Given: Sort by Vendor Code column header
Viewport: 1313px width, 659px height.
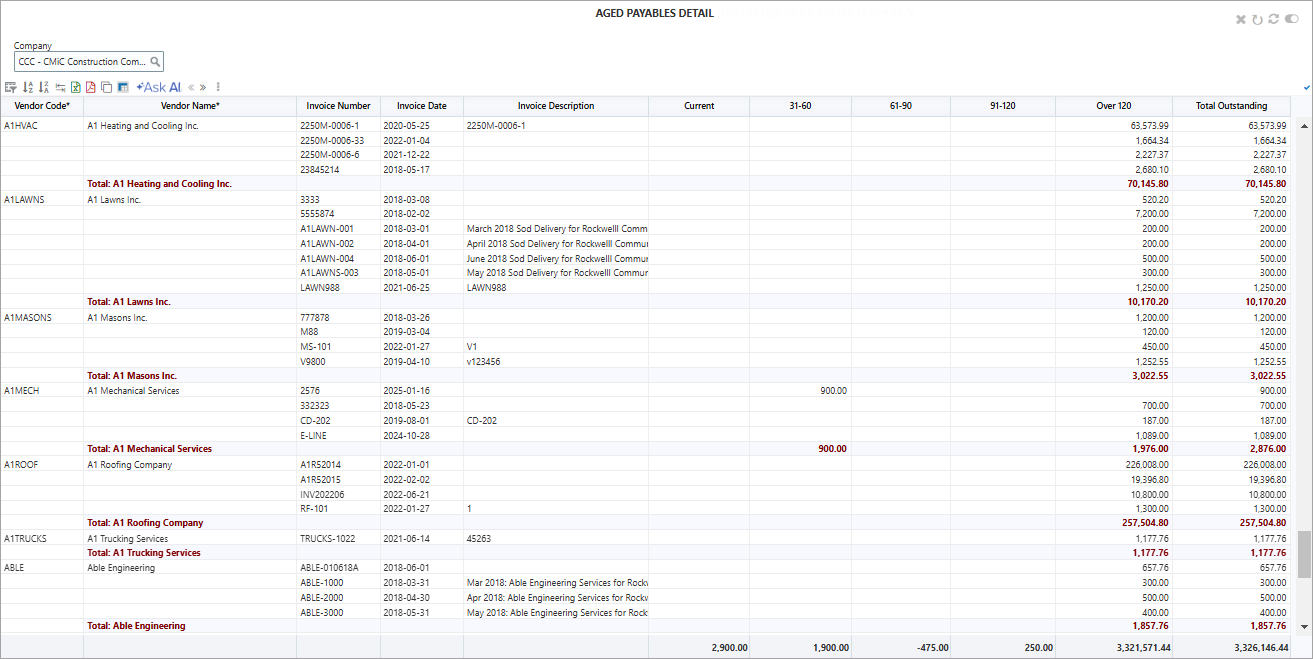Looking at the screenshot, I should [42, 105].
